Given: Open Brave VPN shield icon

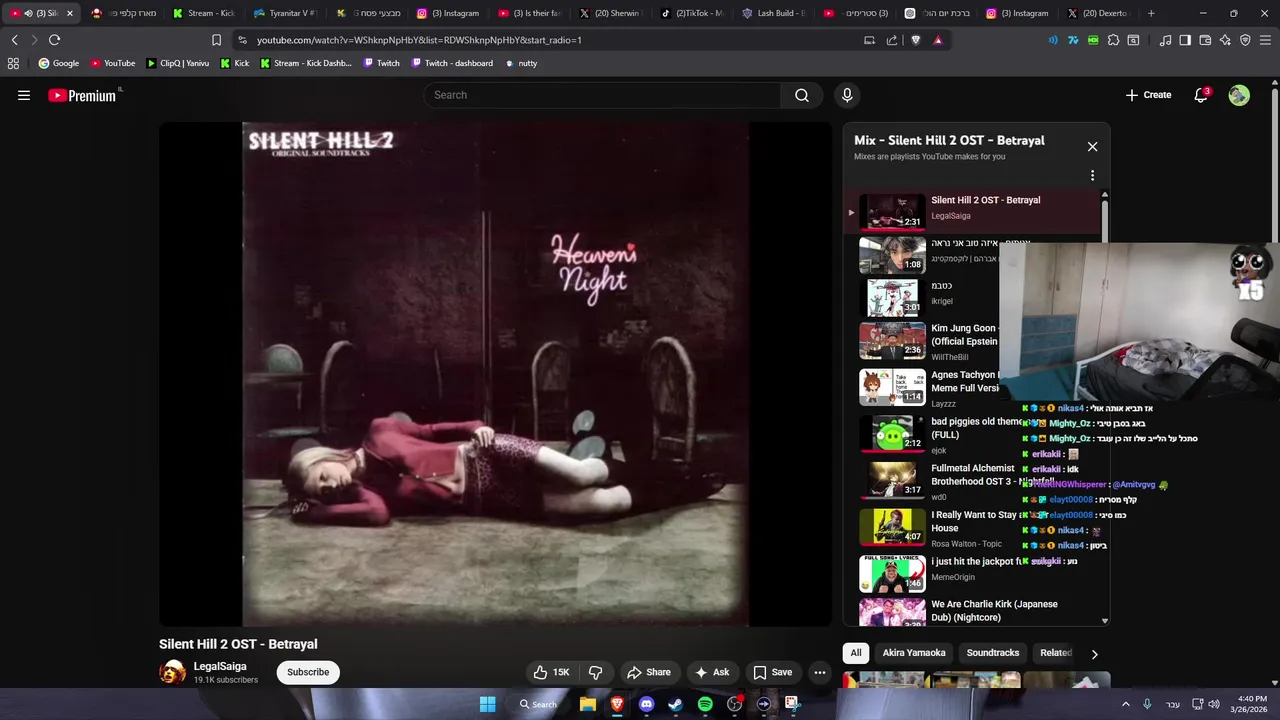Looking at the screenshot, I should [x=1245, y=40].
